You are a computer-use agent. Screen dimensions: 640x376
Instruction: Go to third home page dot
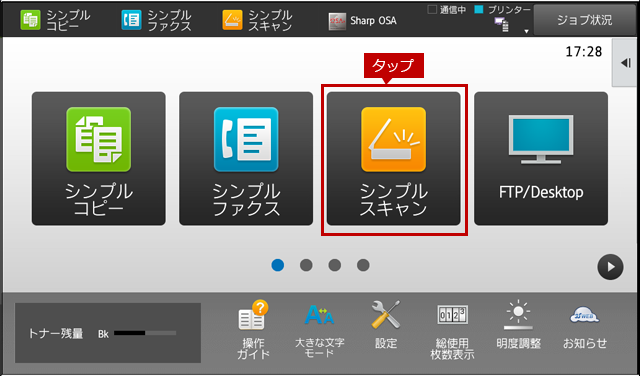point(335,265)
